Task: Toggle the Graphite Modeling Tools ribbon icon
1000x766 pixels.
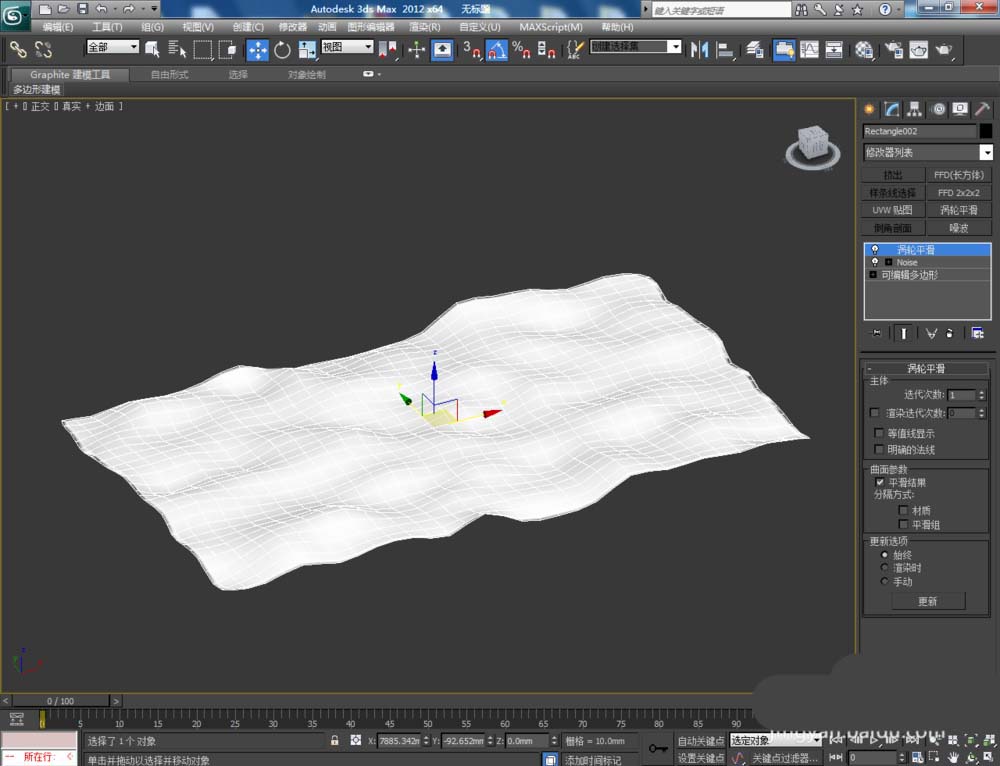Action: point(784,50)
